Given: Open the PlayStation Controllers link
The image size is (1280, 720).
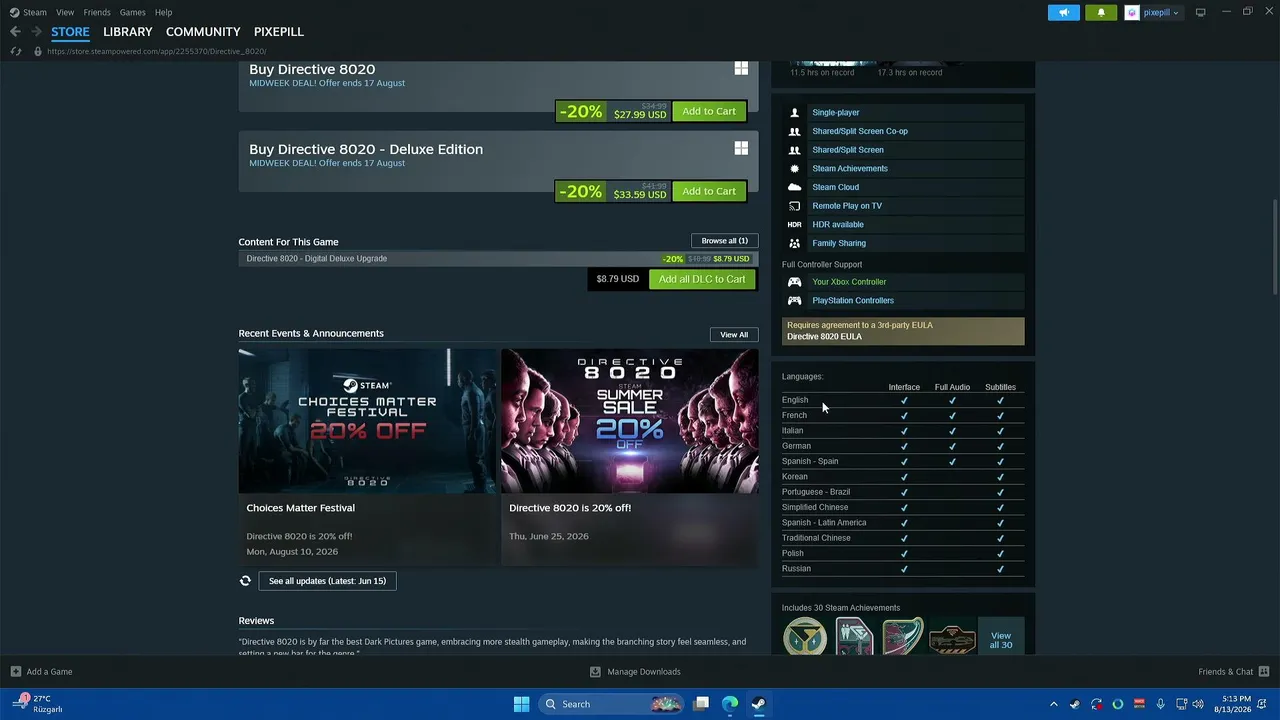Looking at the screenshot, I should tap(853, 301).
